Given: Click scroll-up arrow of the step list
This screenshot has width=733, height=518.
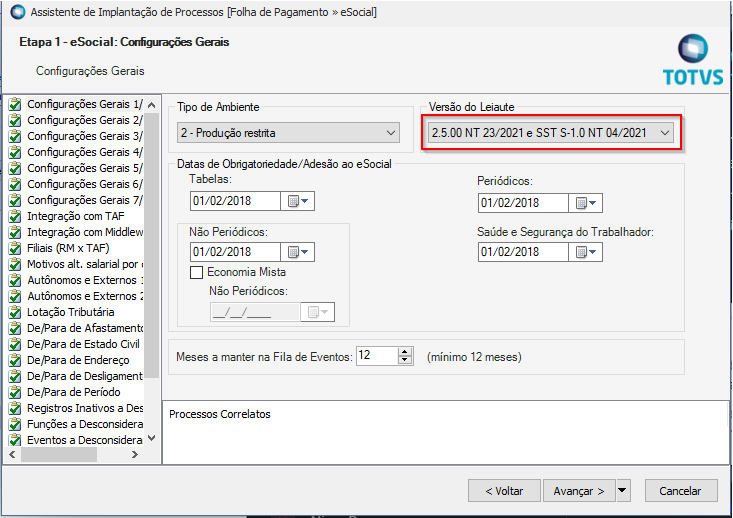Looking at the screenshot, I should click(x=151, y=105).
